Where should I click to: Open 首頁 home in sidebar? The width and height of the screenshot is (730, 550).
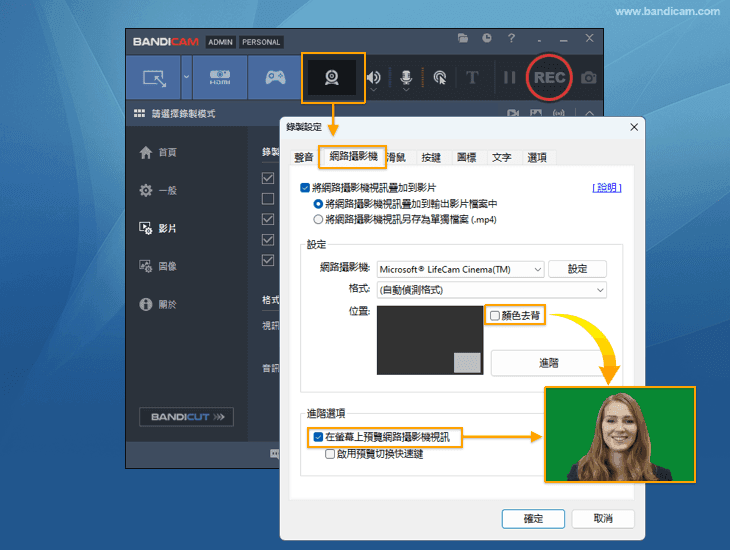(158, 152)
